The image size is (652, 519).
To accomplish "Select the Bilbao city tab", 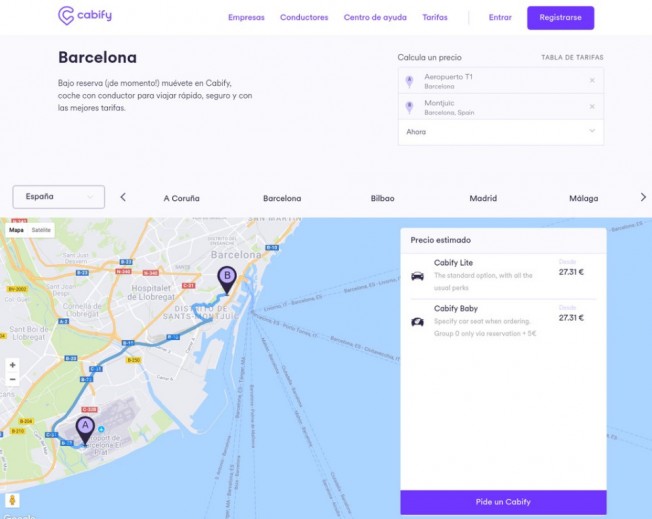I will tap(383, 198).
